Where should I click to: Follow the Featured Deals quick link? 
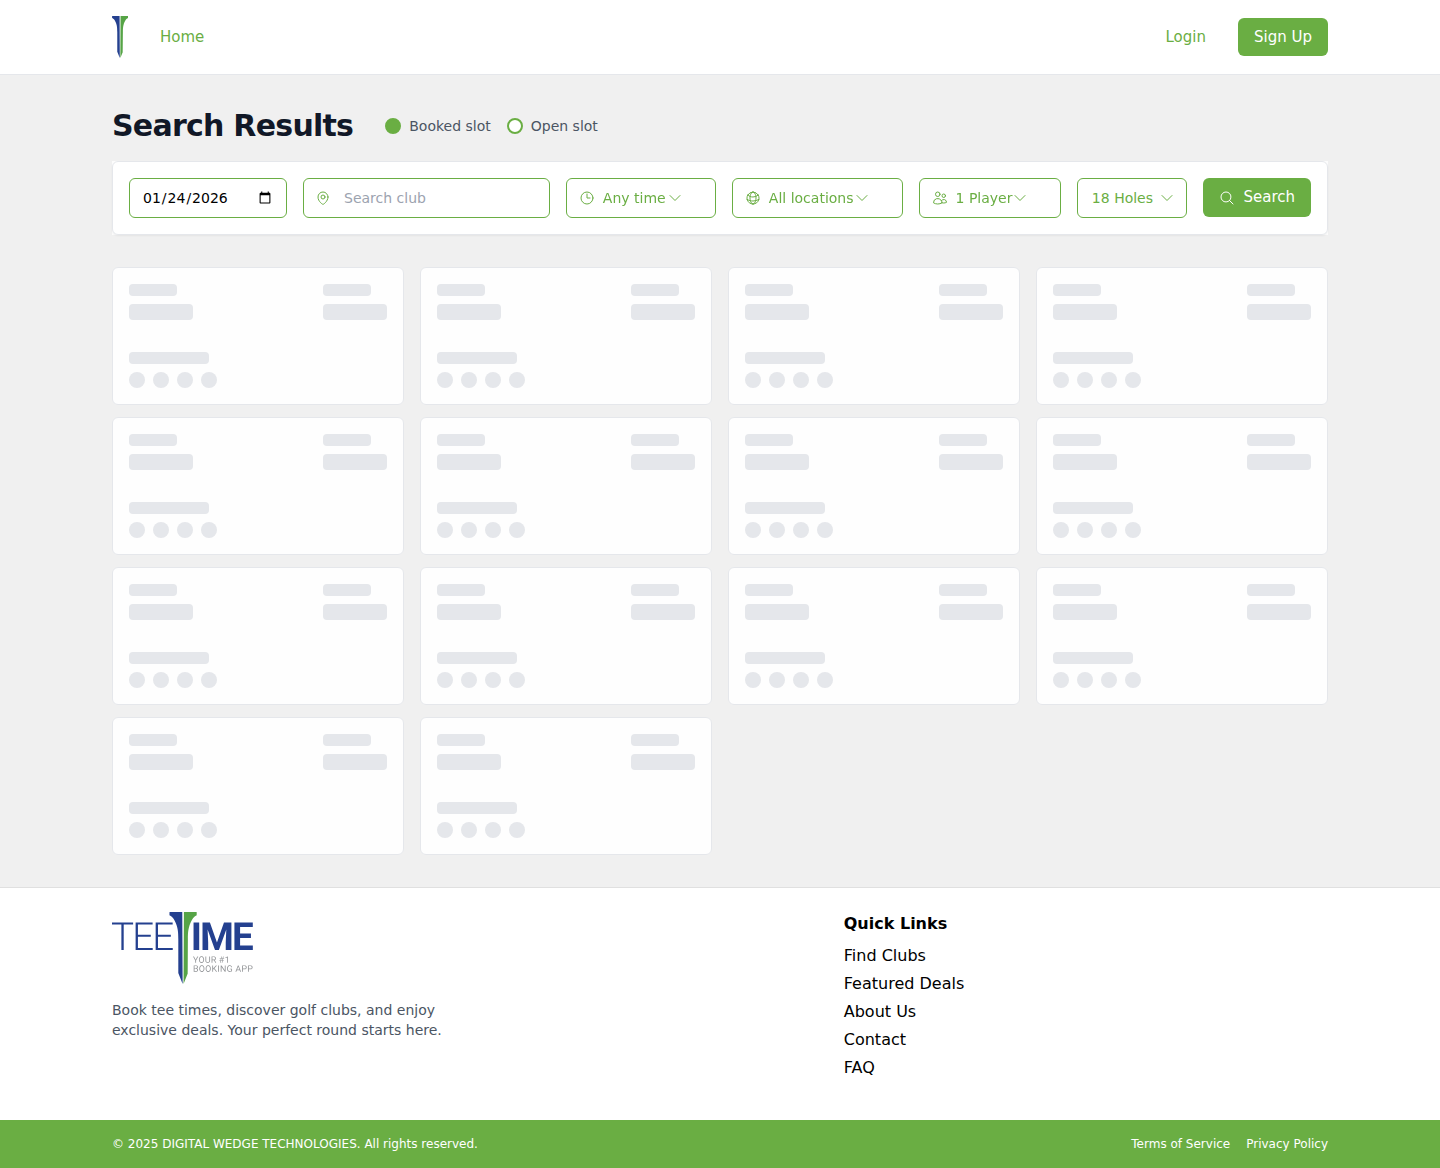[x=903, y=983]
